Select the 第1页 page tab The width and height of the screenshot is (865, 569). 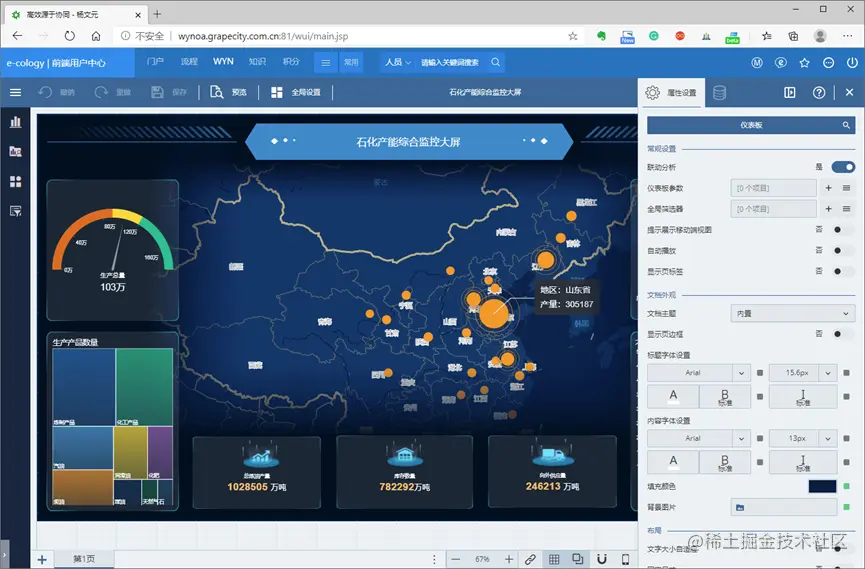point(84,559)
